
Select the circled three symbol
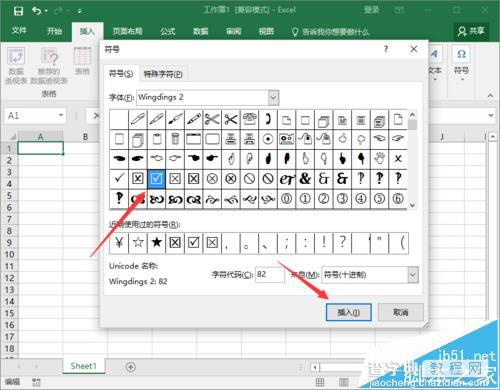pos(342,199)
